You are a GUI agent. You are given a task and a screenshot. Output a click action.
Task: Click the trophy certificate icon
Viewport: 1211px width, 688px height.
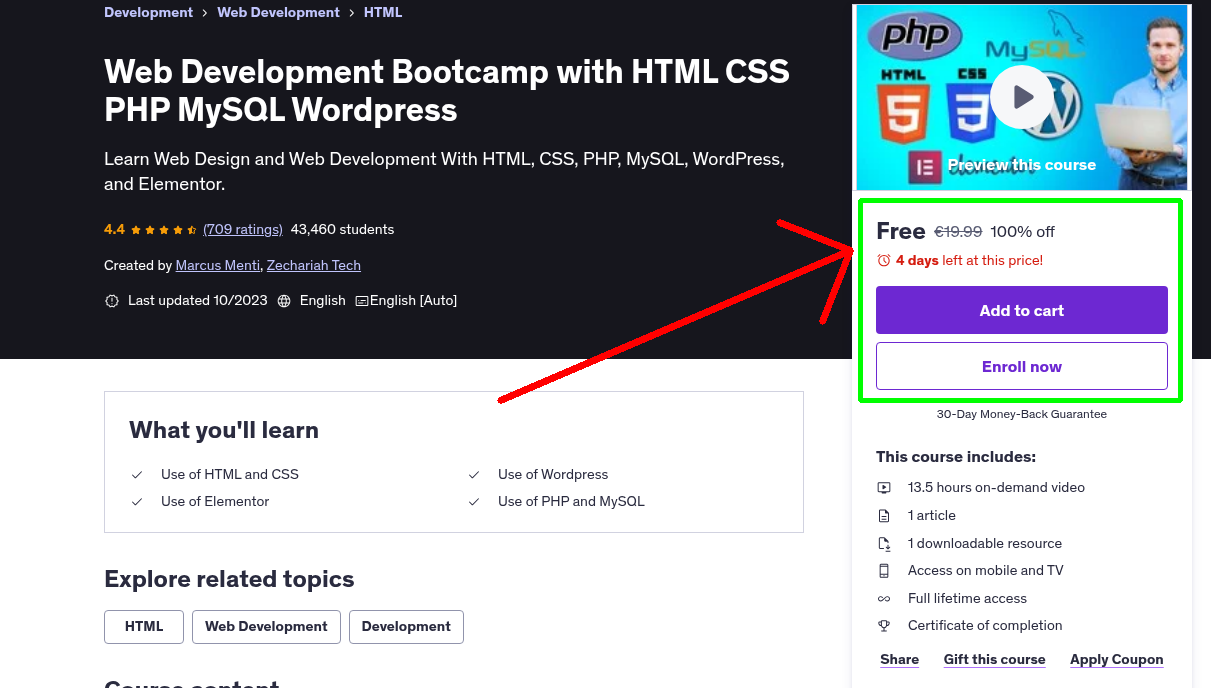[884, 626]
